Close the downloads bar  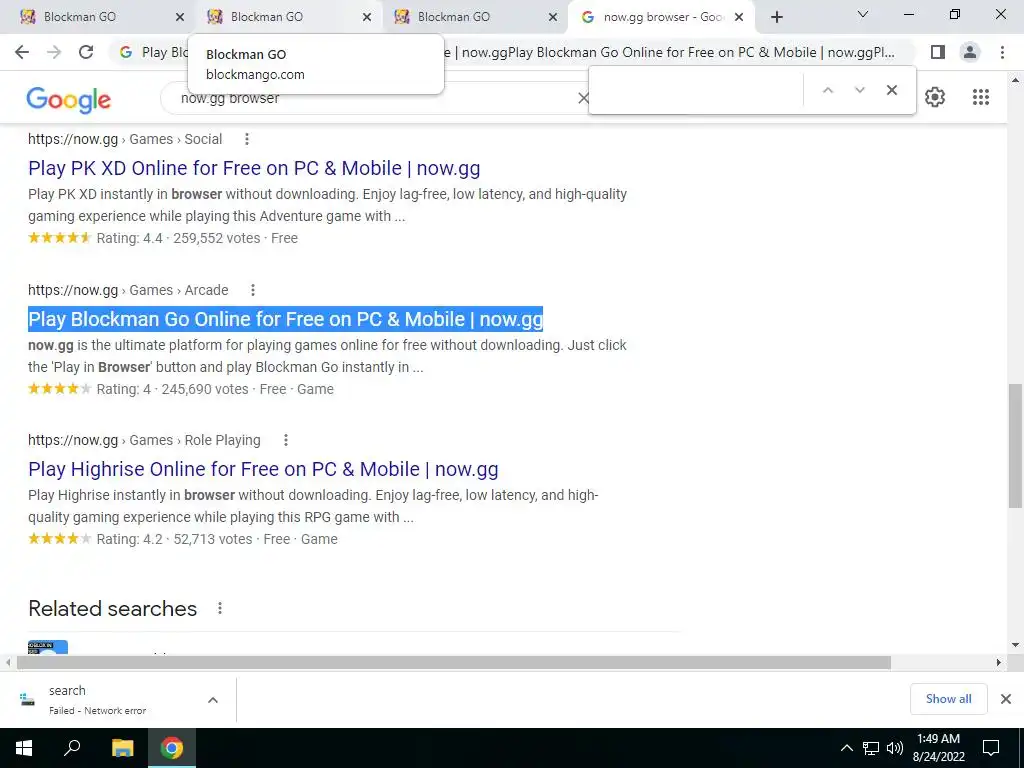click(x=1006, y=699)
